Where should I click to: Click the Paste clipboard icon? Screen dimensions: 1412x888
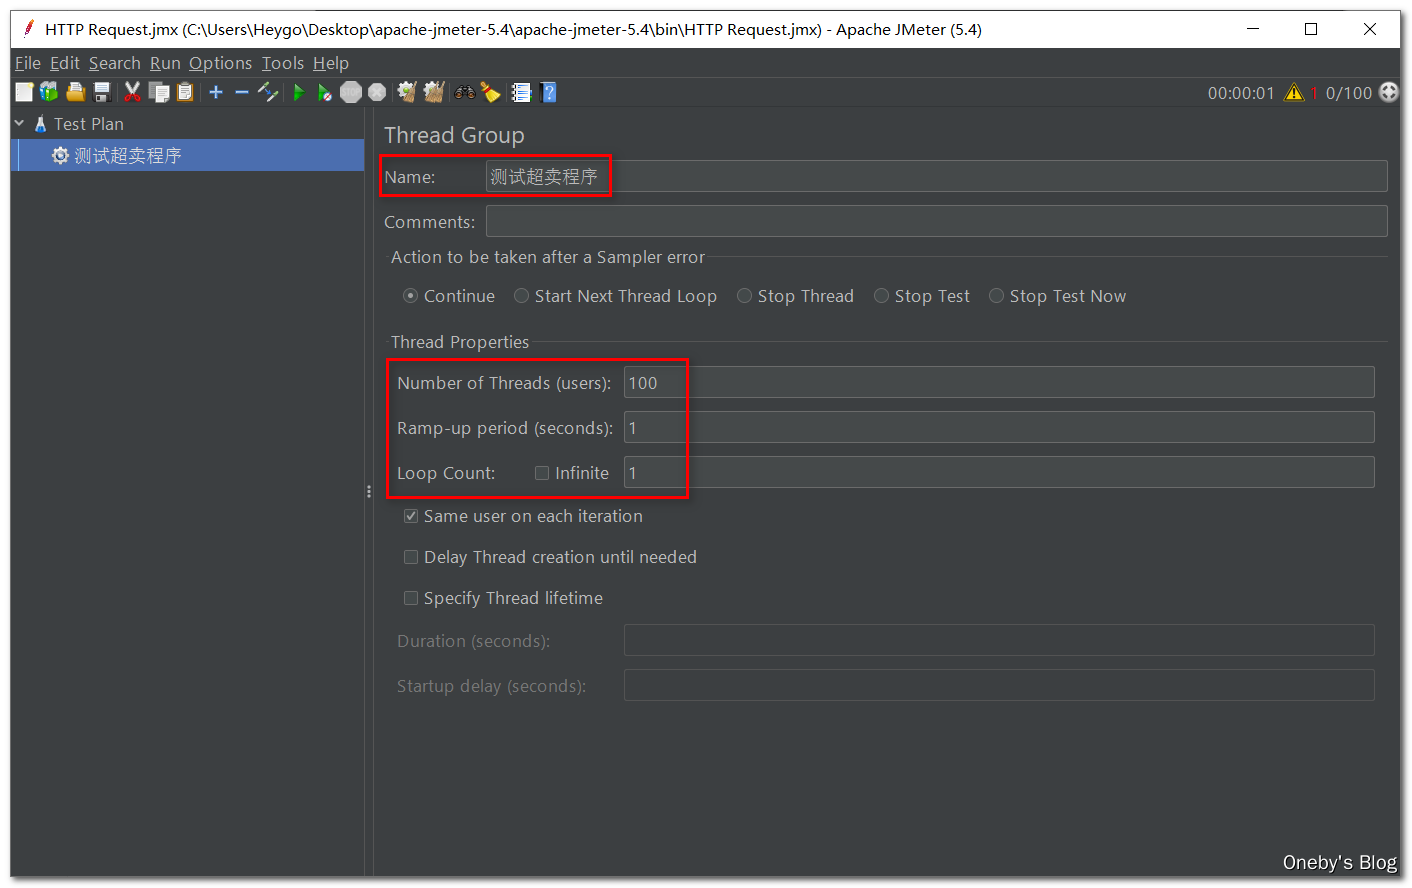click(185, 92)
